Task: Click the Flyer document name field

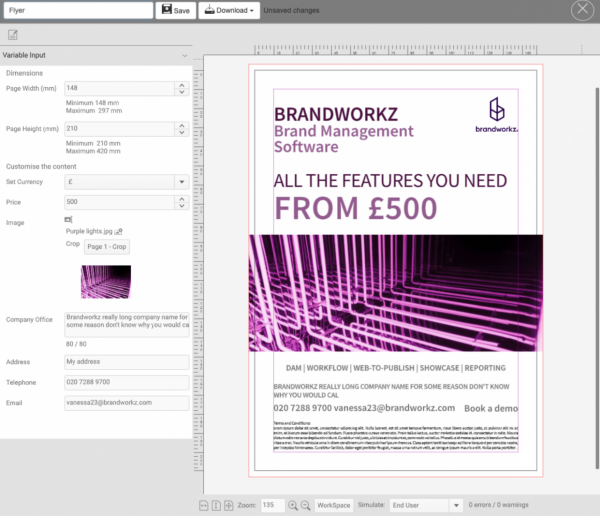Action: pyautogui.click(x=78, y=10)
